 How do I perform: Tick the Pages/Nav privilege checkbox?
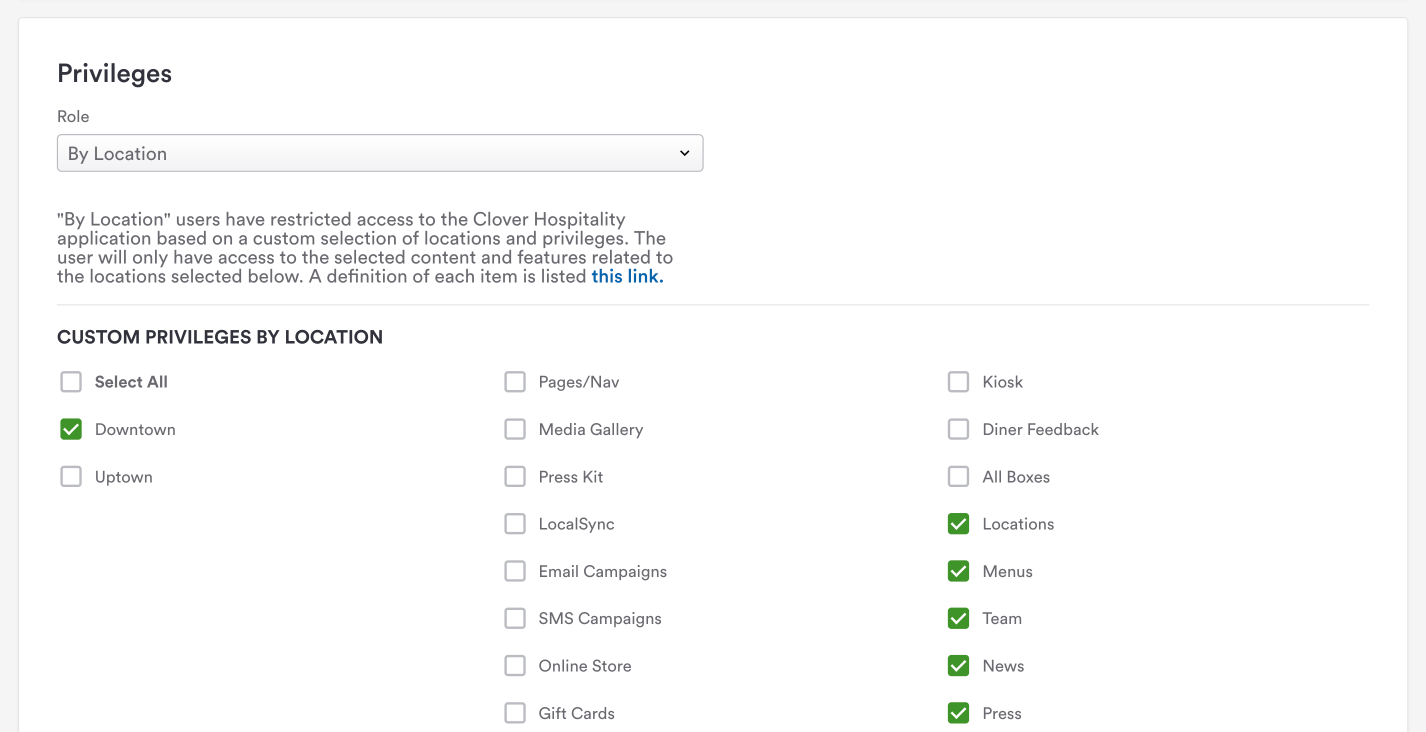(515, 382)
